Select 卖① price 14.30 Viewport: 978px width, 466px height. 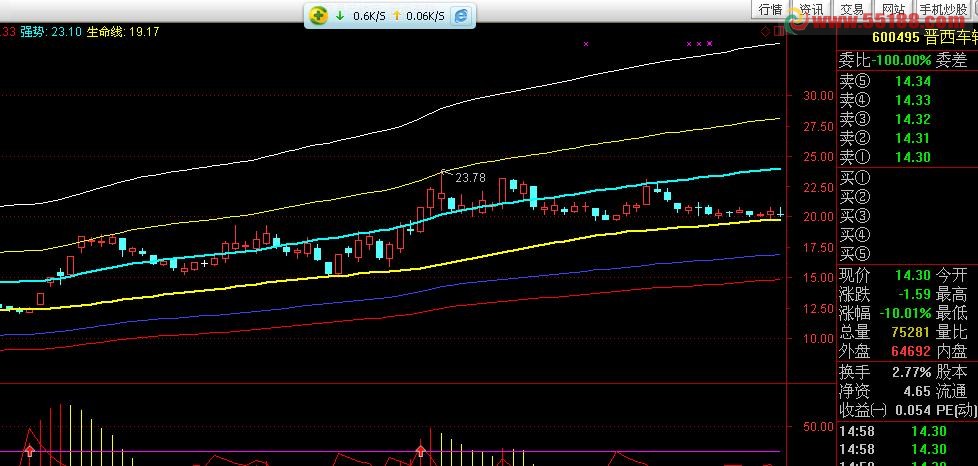coord(913,157)
